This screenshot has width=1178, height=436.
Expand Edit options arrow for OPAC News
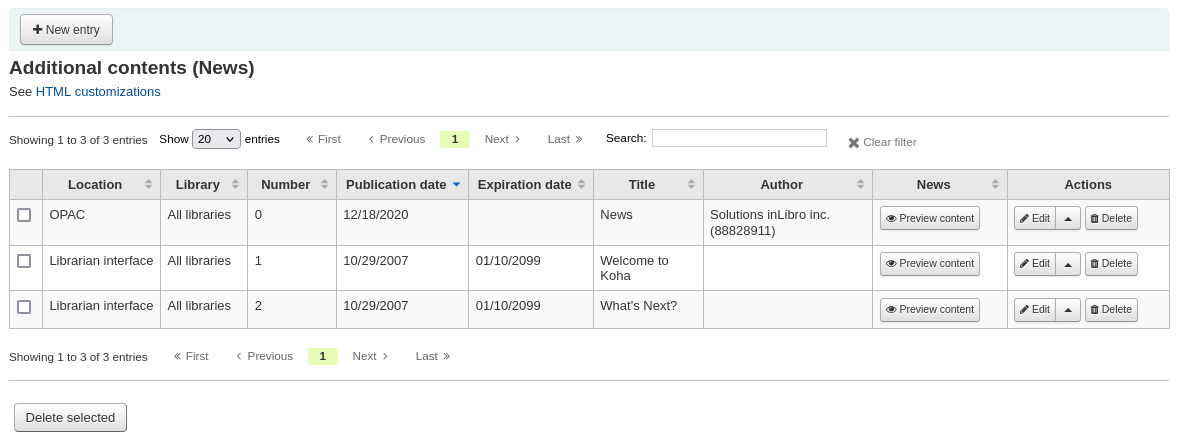click(1068, 218)
